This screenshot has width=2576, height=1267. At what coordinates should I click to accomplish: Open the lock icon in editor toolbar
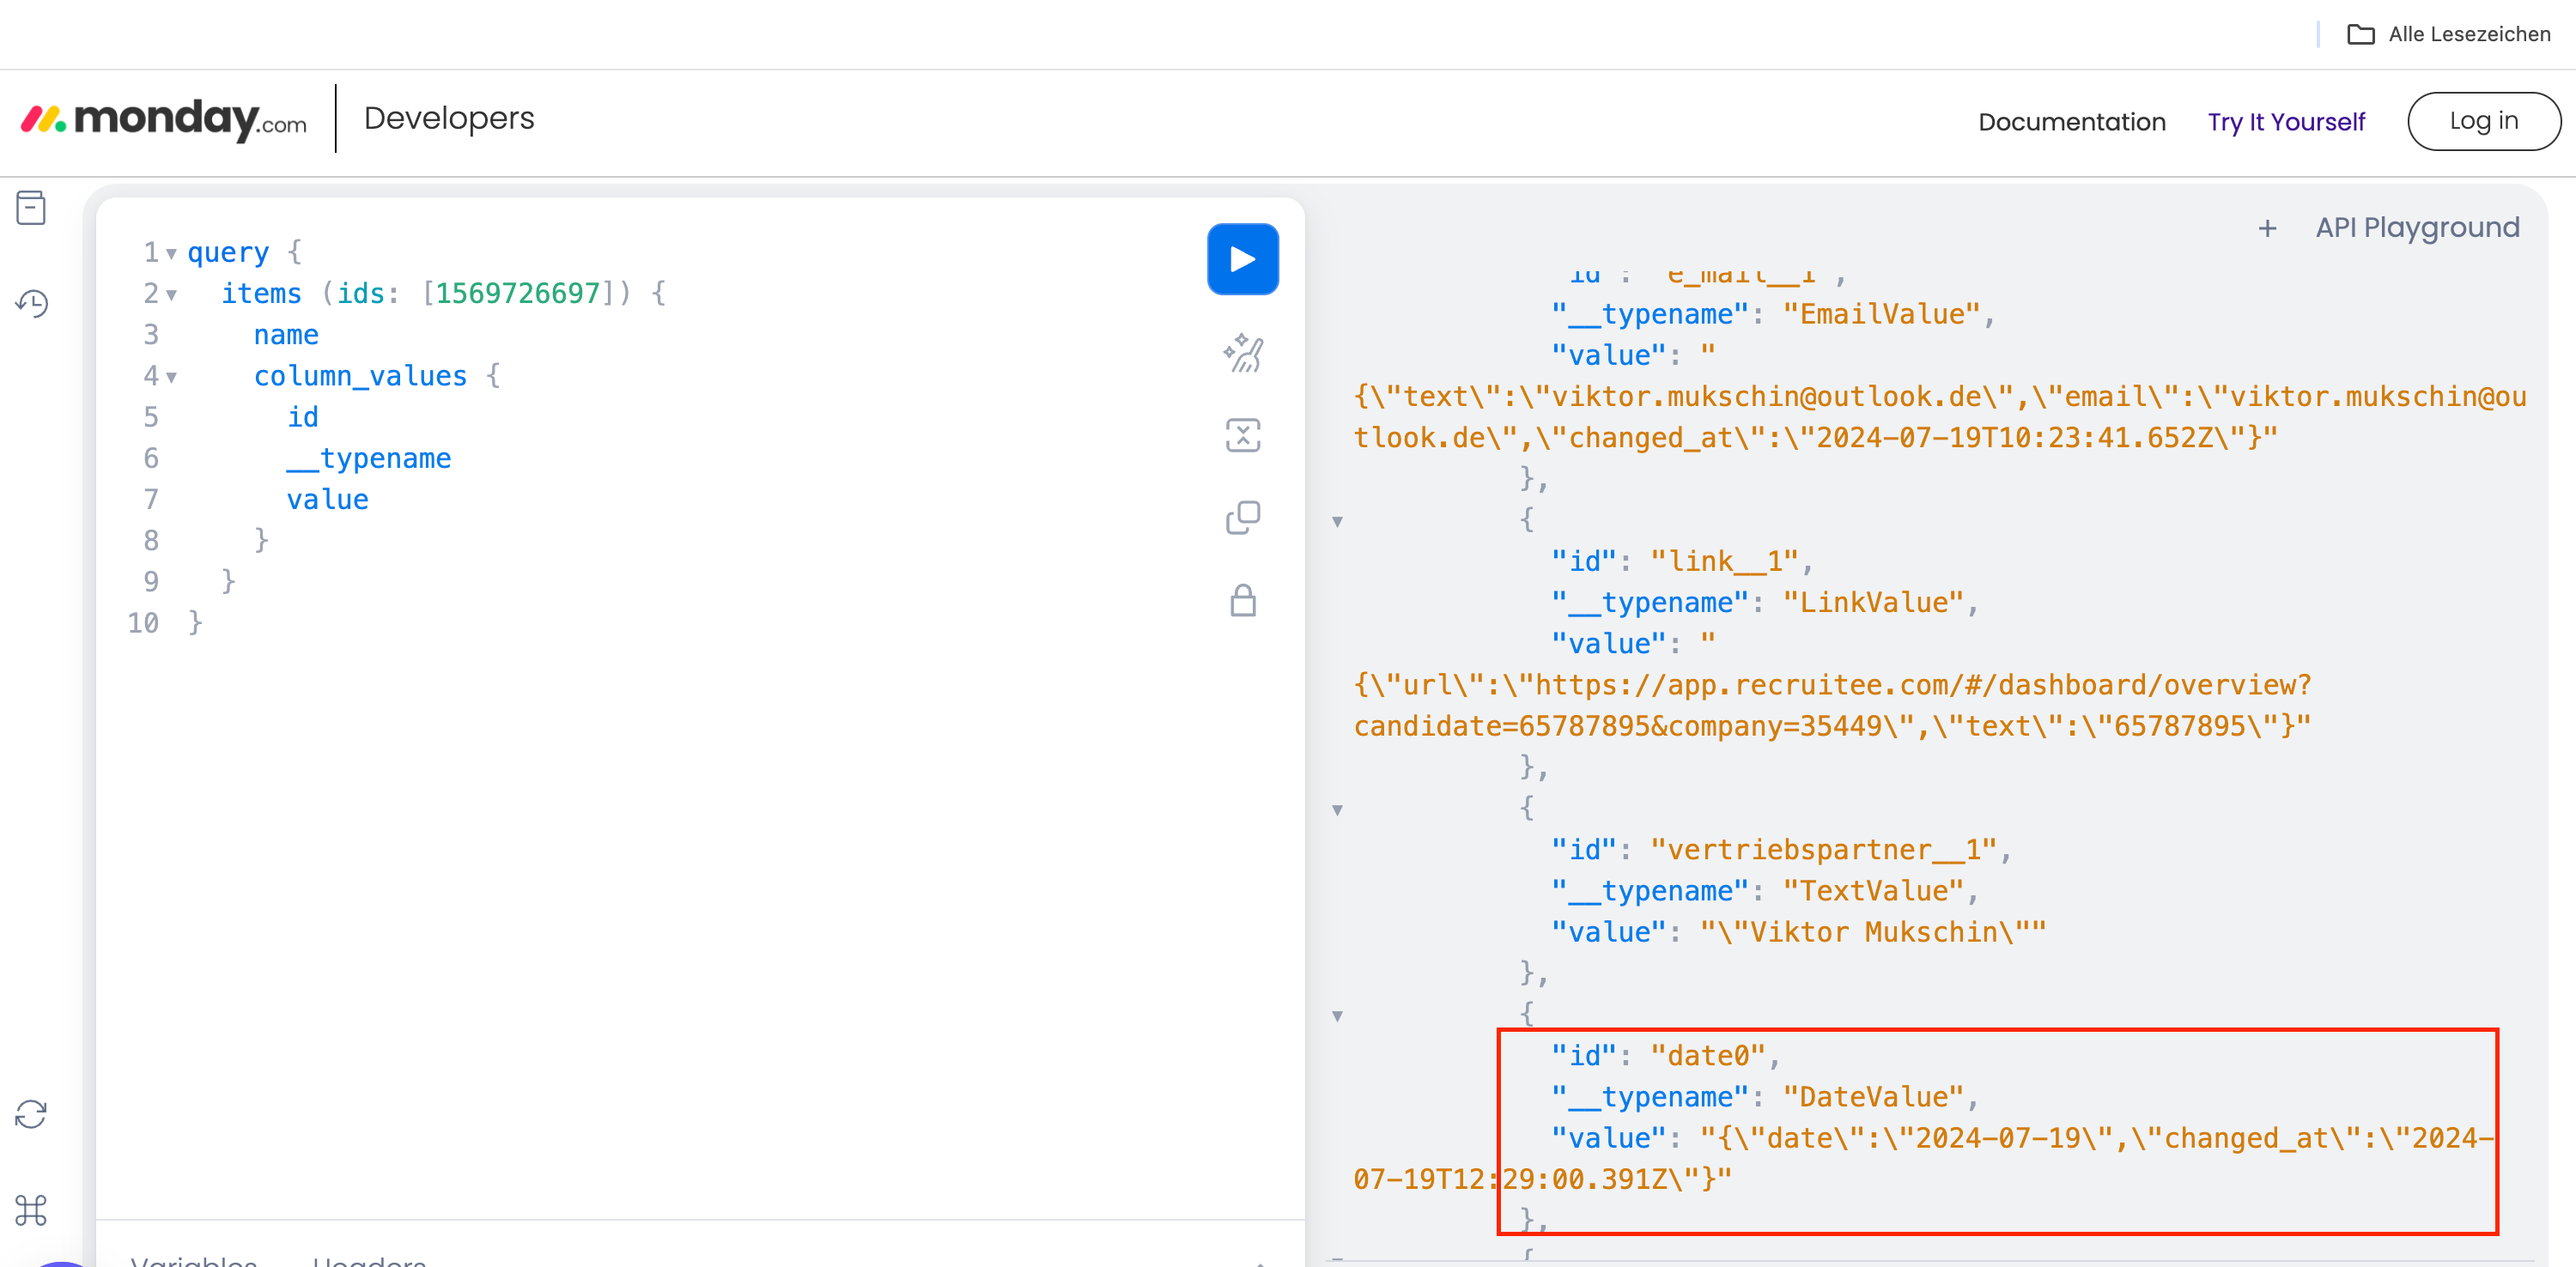pyautogui.click(x=1242, y=600)
